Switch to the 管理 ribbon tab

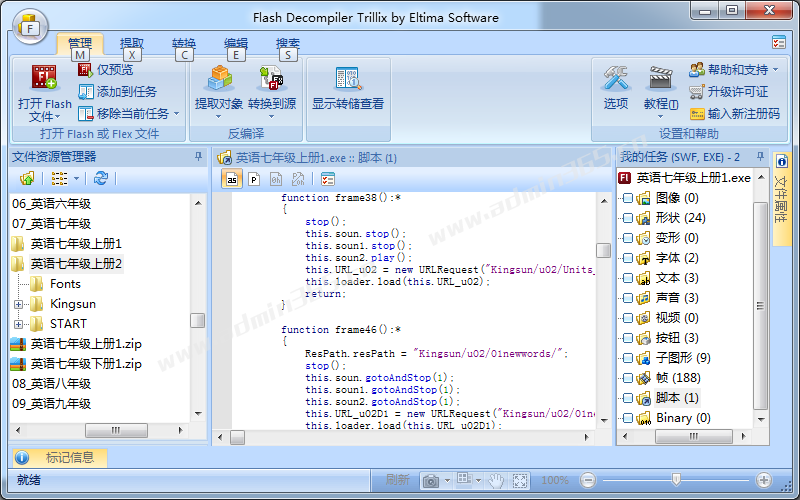coord(80,44)
